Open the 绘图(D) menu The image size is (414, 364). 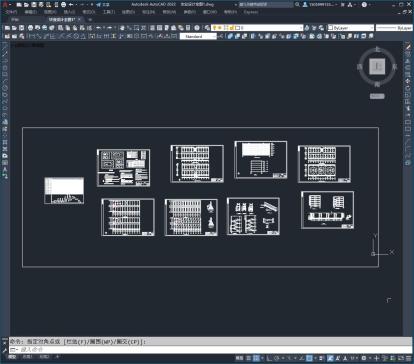(x=128, y=12)
